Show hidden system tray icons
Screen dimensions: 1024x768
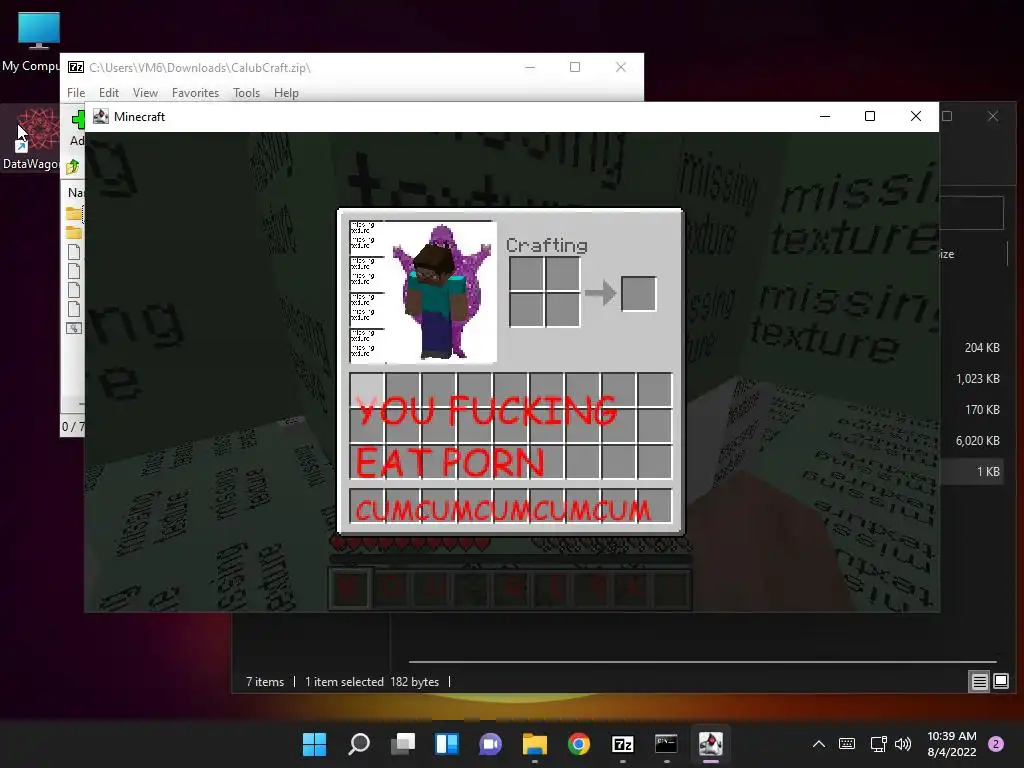point(818,744)
